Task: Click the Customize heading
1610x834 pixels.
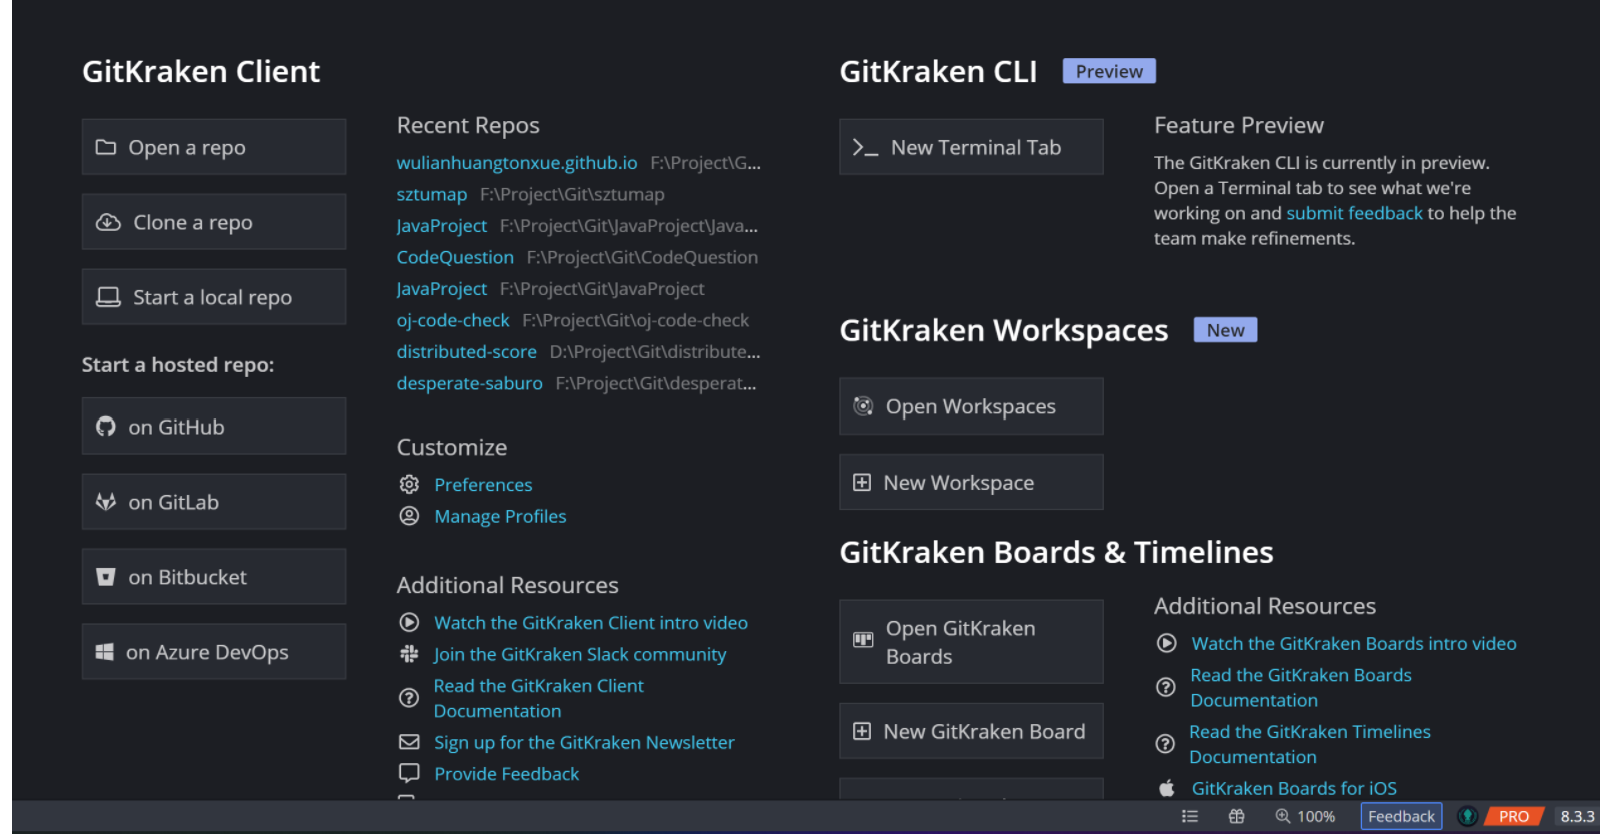Action: pos(452,447)
